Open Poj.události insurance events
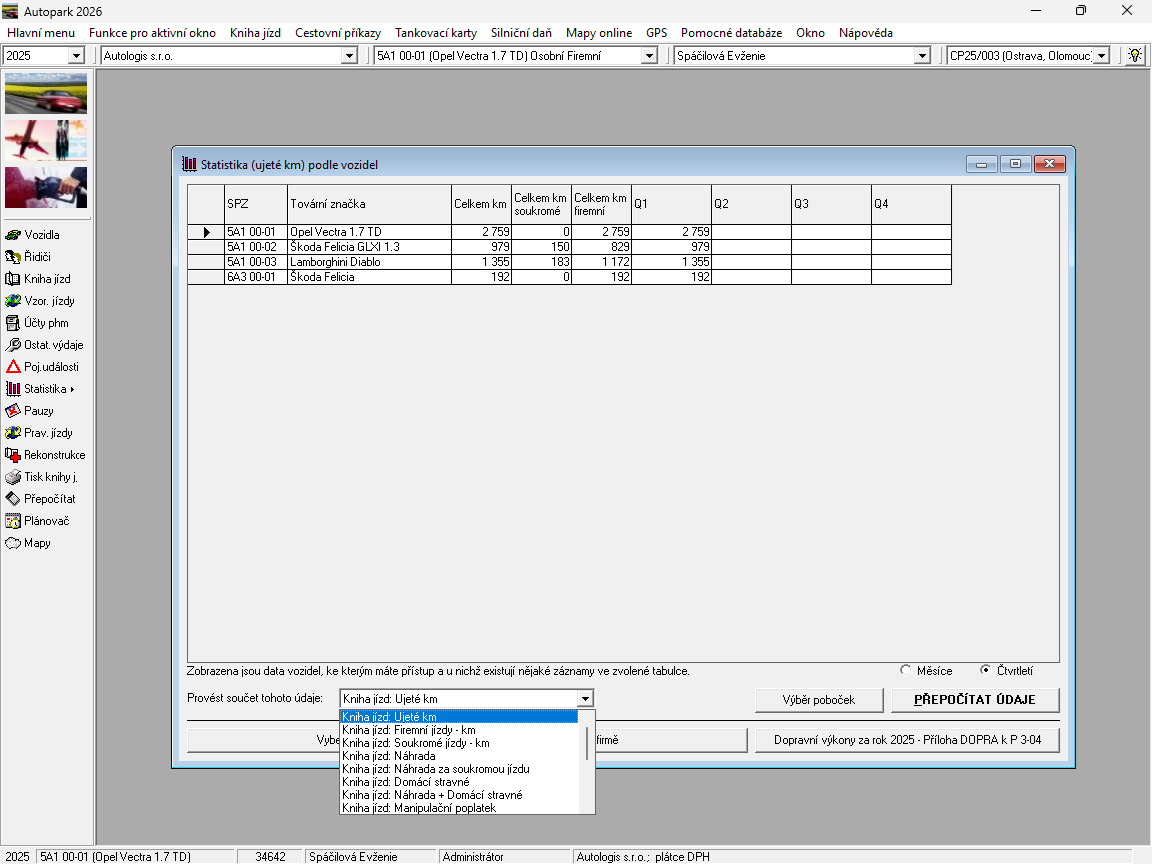This screenshot has height=864, width=1152. (x=50, y=367)
